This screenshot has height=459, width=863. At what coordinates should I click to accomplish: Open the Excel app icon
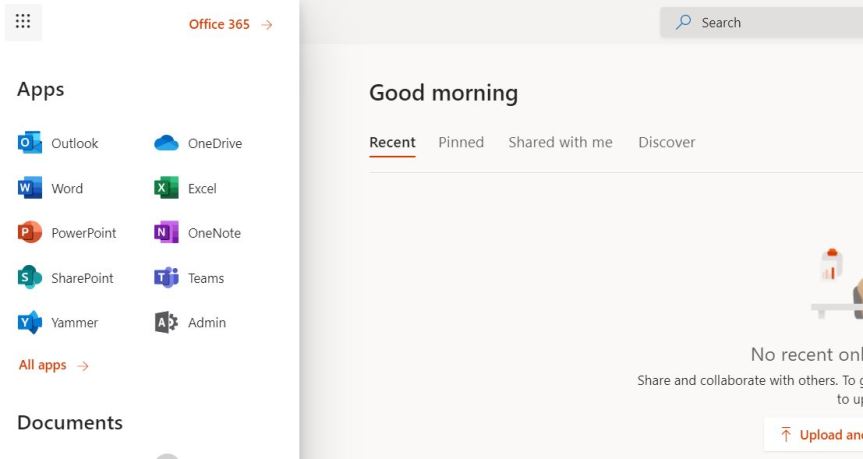166,188
